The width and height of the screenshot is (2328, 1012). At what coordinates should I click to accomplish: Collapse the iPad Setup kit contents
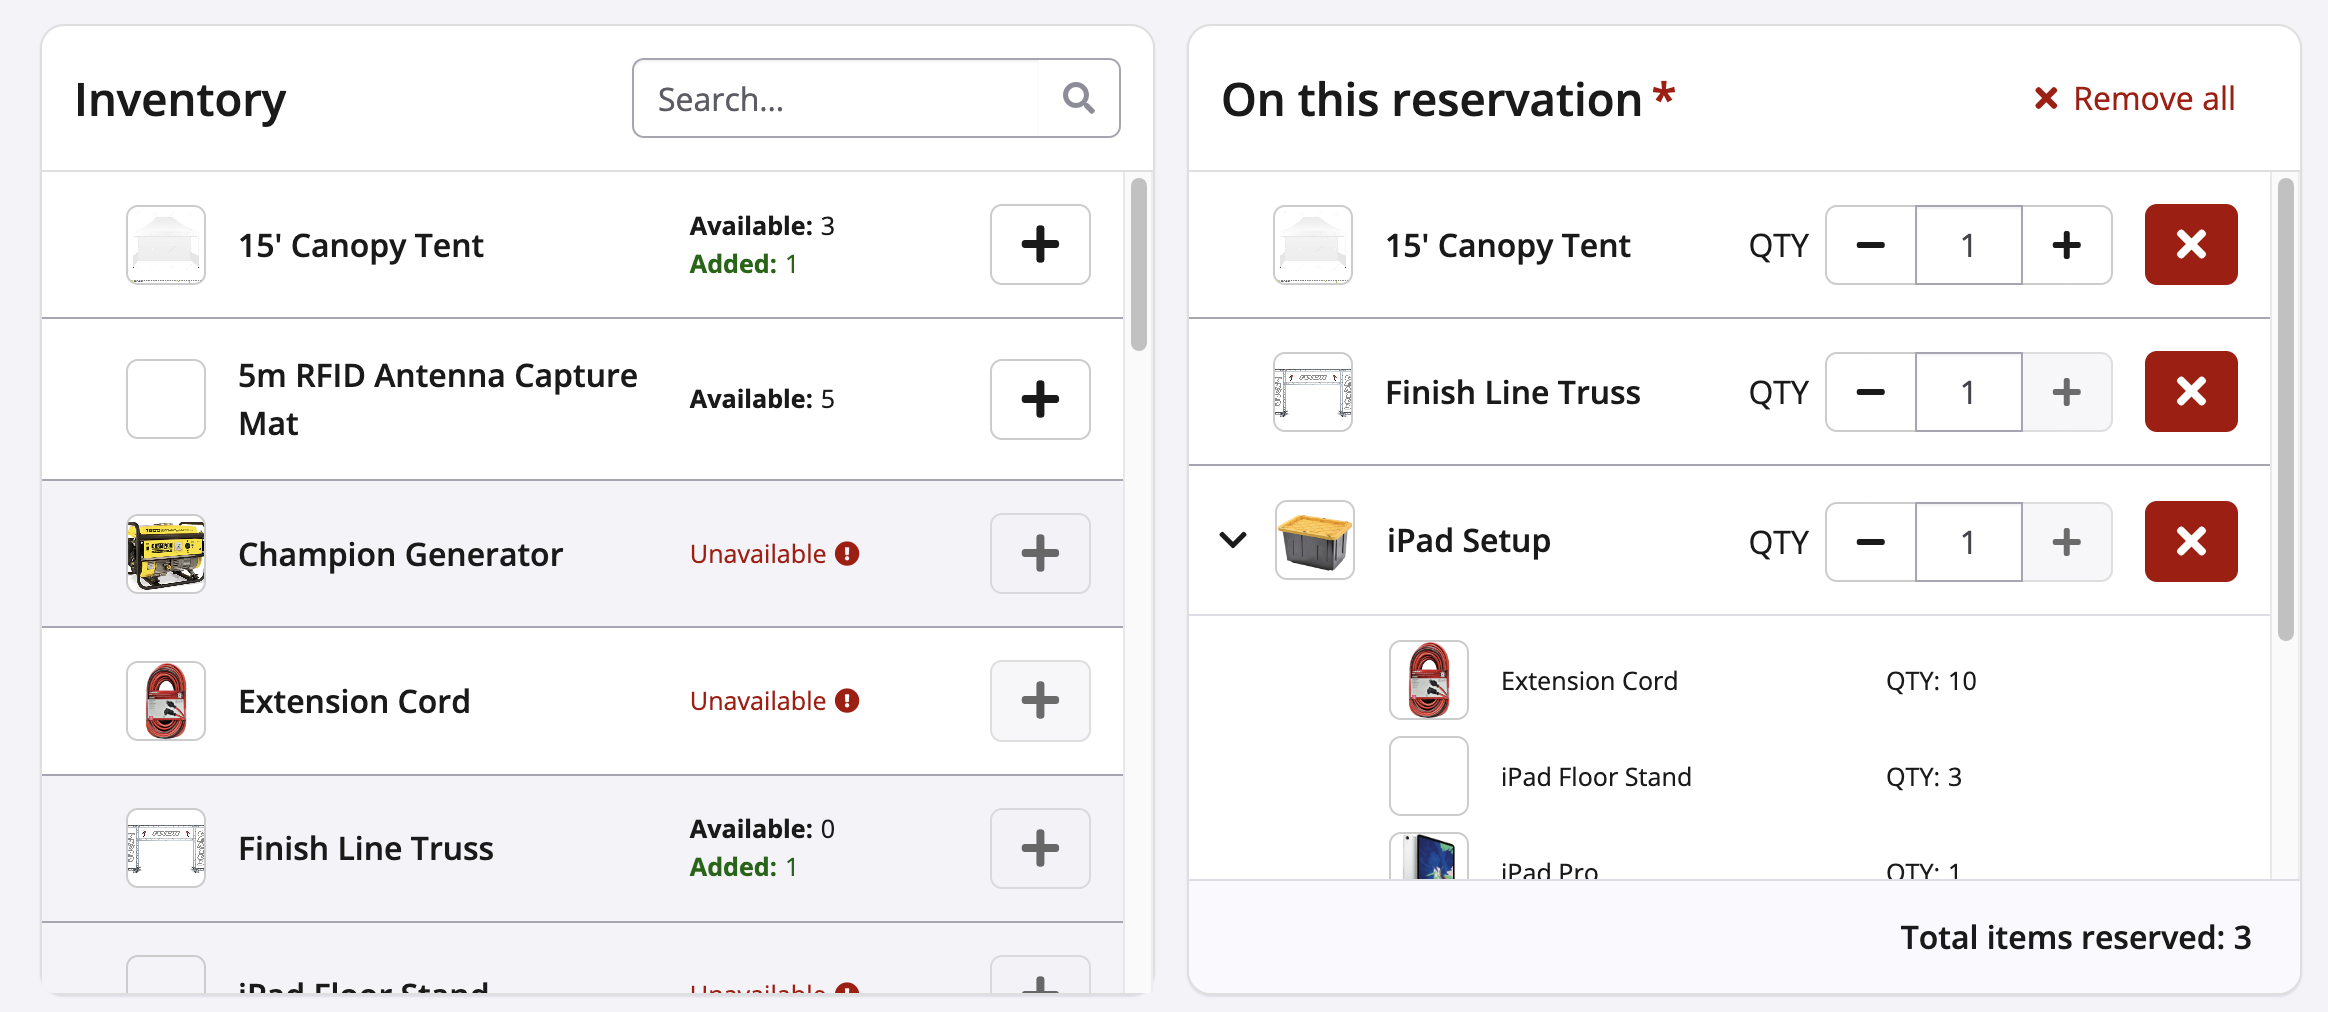(1233, 541)
